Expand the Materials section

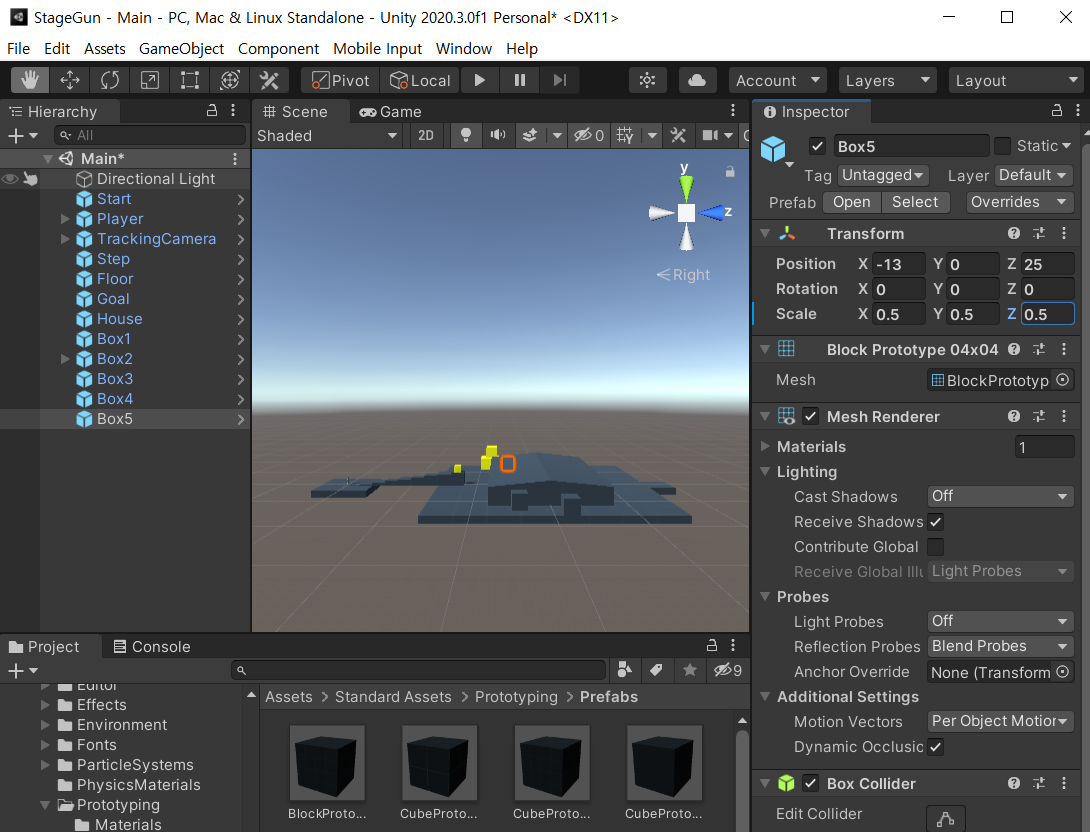click(x=765, y=446)
